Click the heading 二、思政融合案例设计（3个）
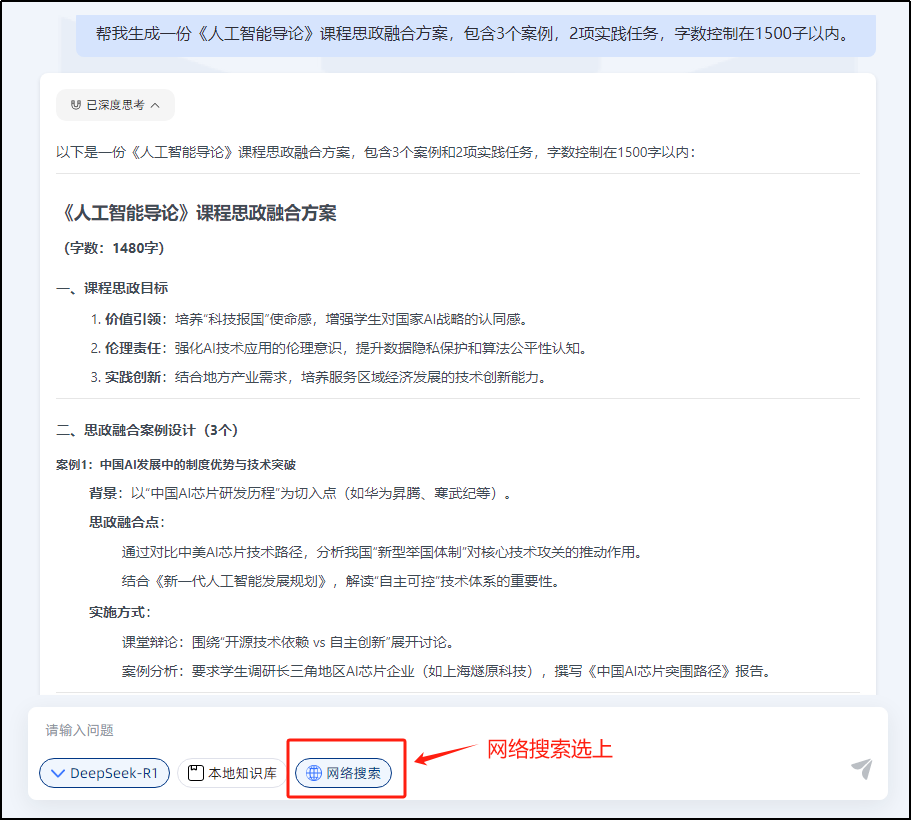Image resolution: width=911 pixels, height=820 pixels. click(147, 431)
